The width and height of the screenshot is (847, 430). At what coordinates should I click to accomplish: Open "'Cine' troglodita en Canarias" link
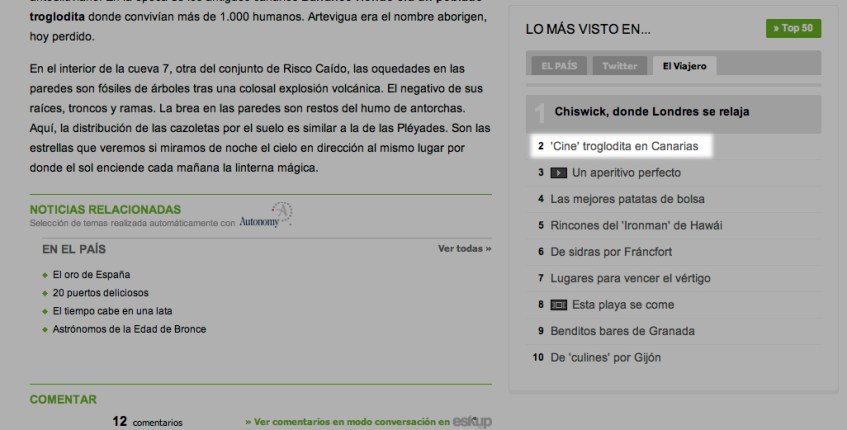coord(624,146)
